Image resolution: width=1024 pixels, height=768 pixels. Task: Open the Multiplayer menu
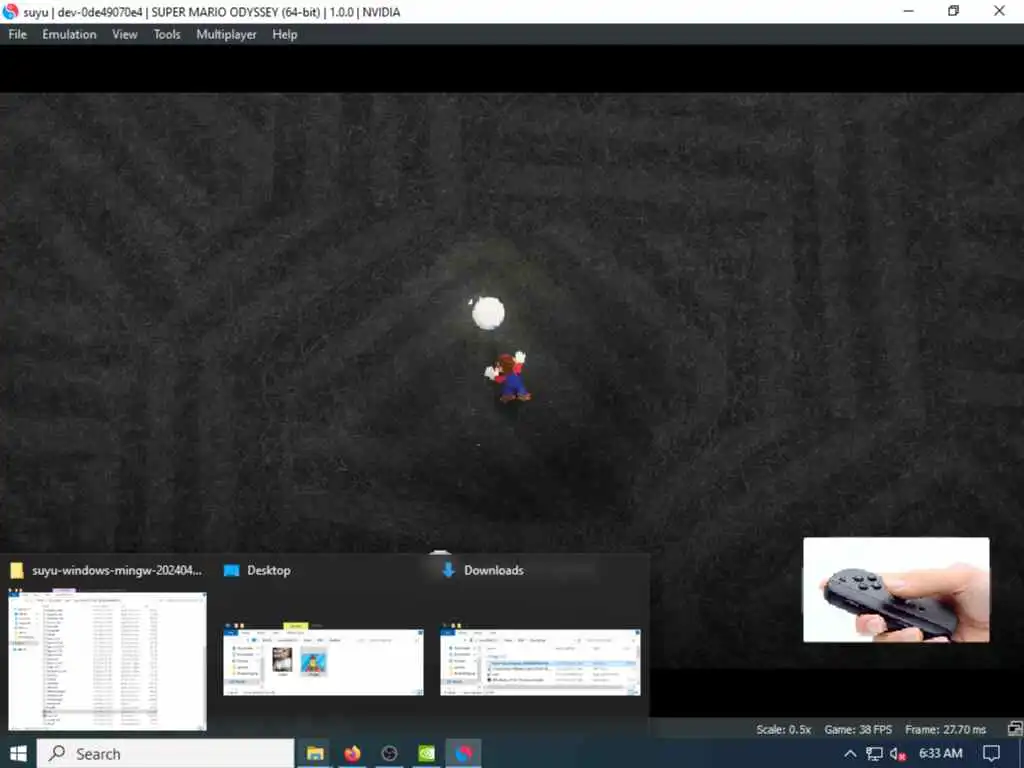(227, 35)
